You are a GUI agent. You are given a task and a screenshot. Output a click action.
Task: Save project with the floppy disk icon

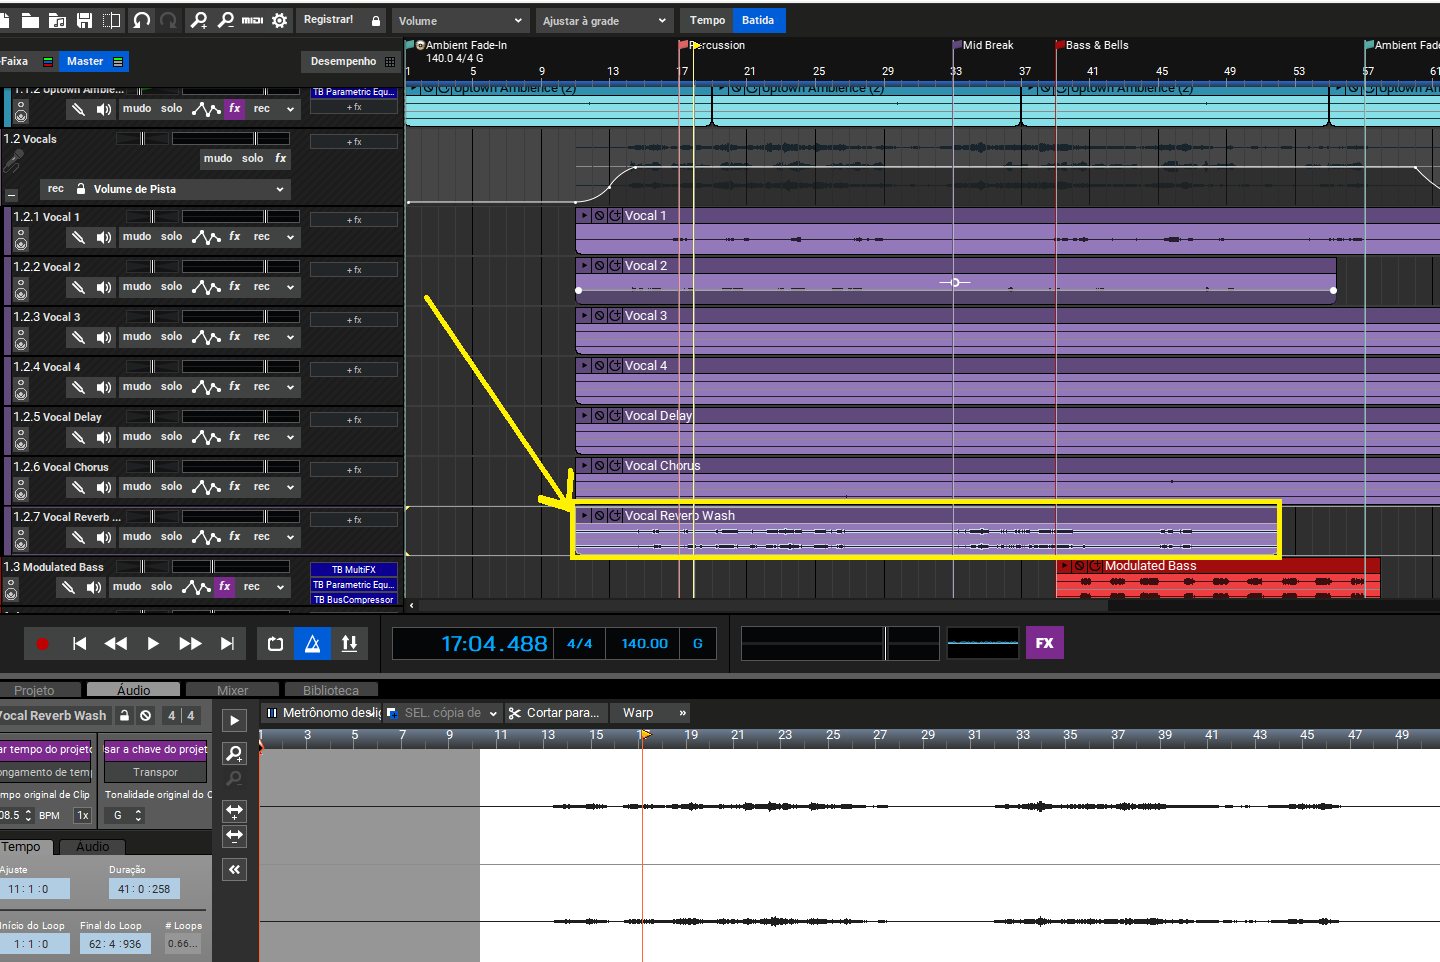[84, 20]
